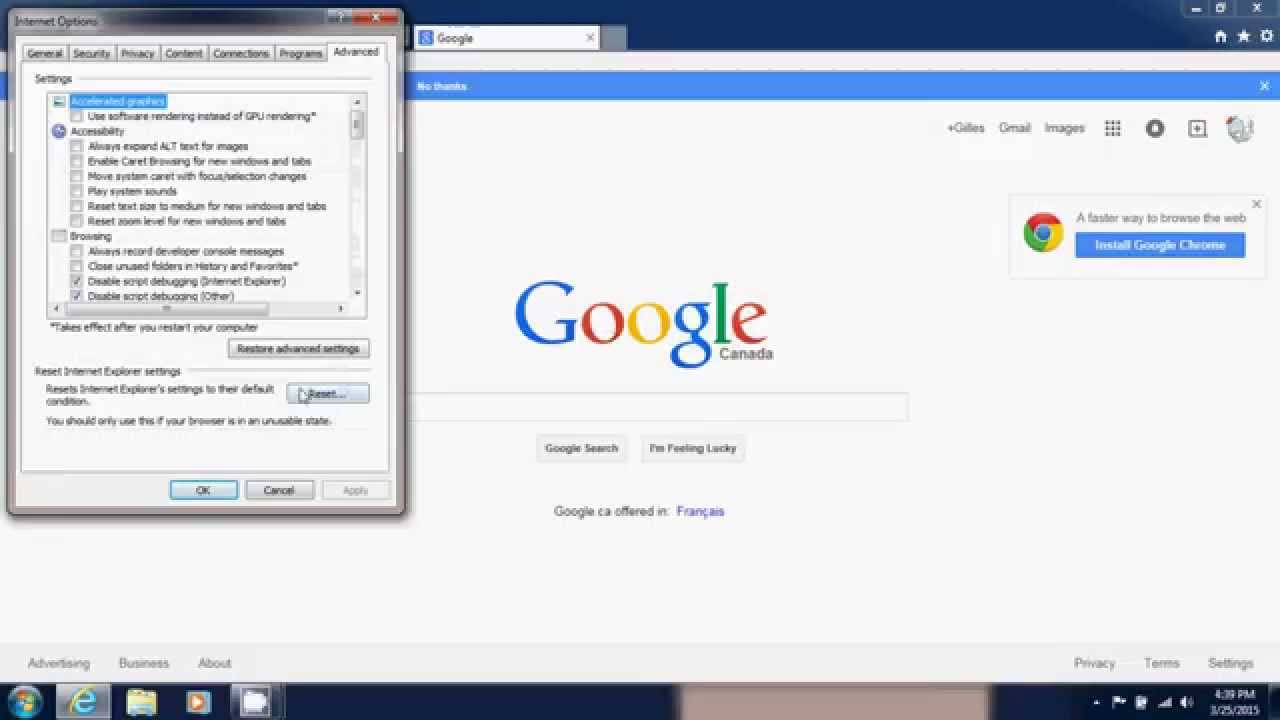Click the +Gilles profile link
Viewport: 1280px width, 720px height.
point(965,128)
